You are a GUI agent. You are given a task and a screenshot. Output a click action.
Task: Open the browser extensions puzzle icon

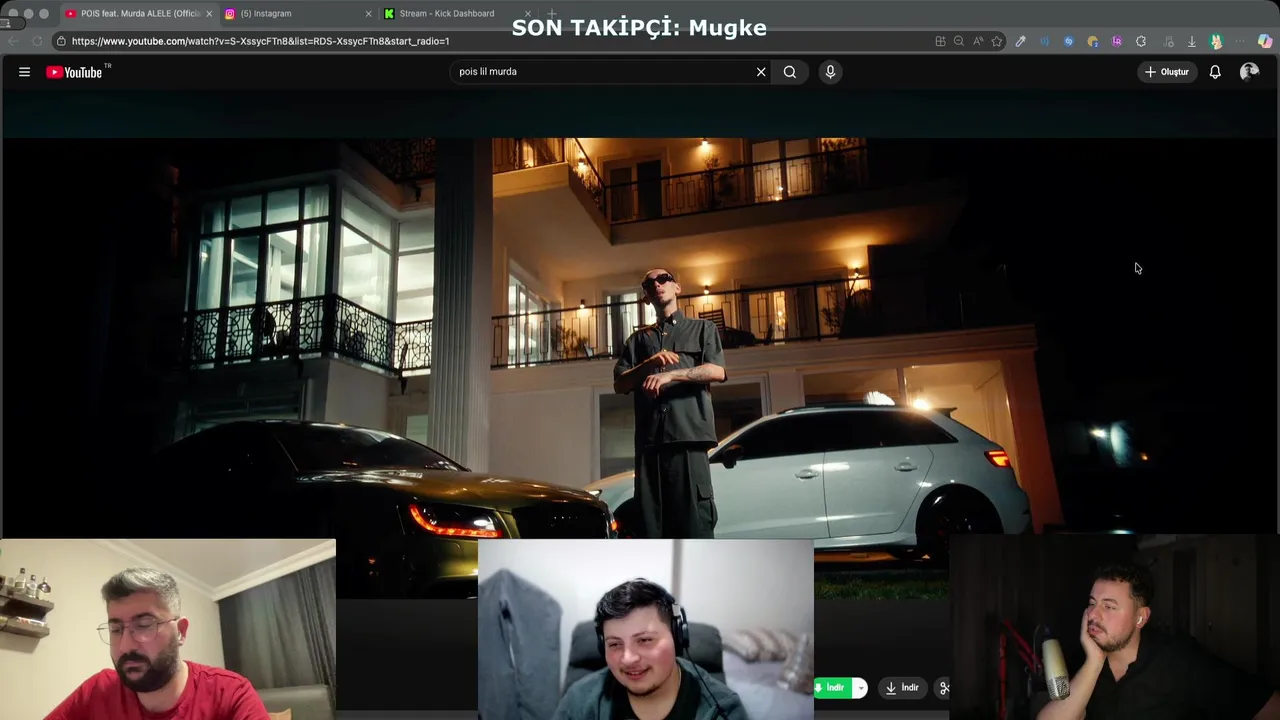point(1141,41)
